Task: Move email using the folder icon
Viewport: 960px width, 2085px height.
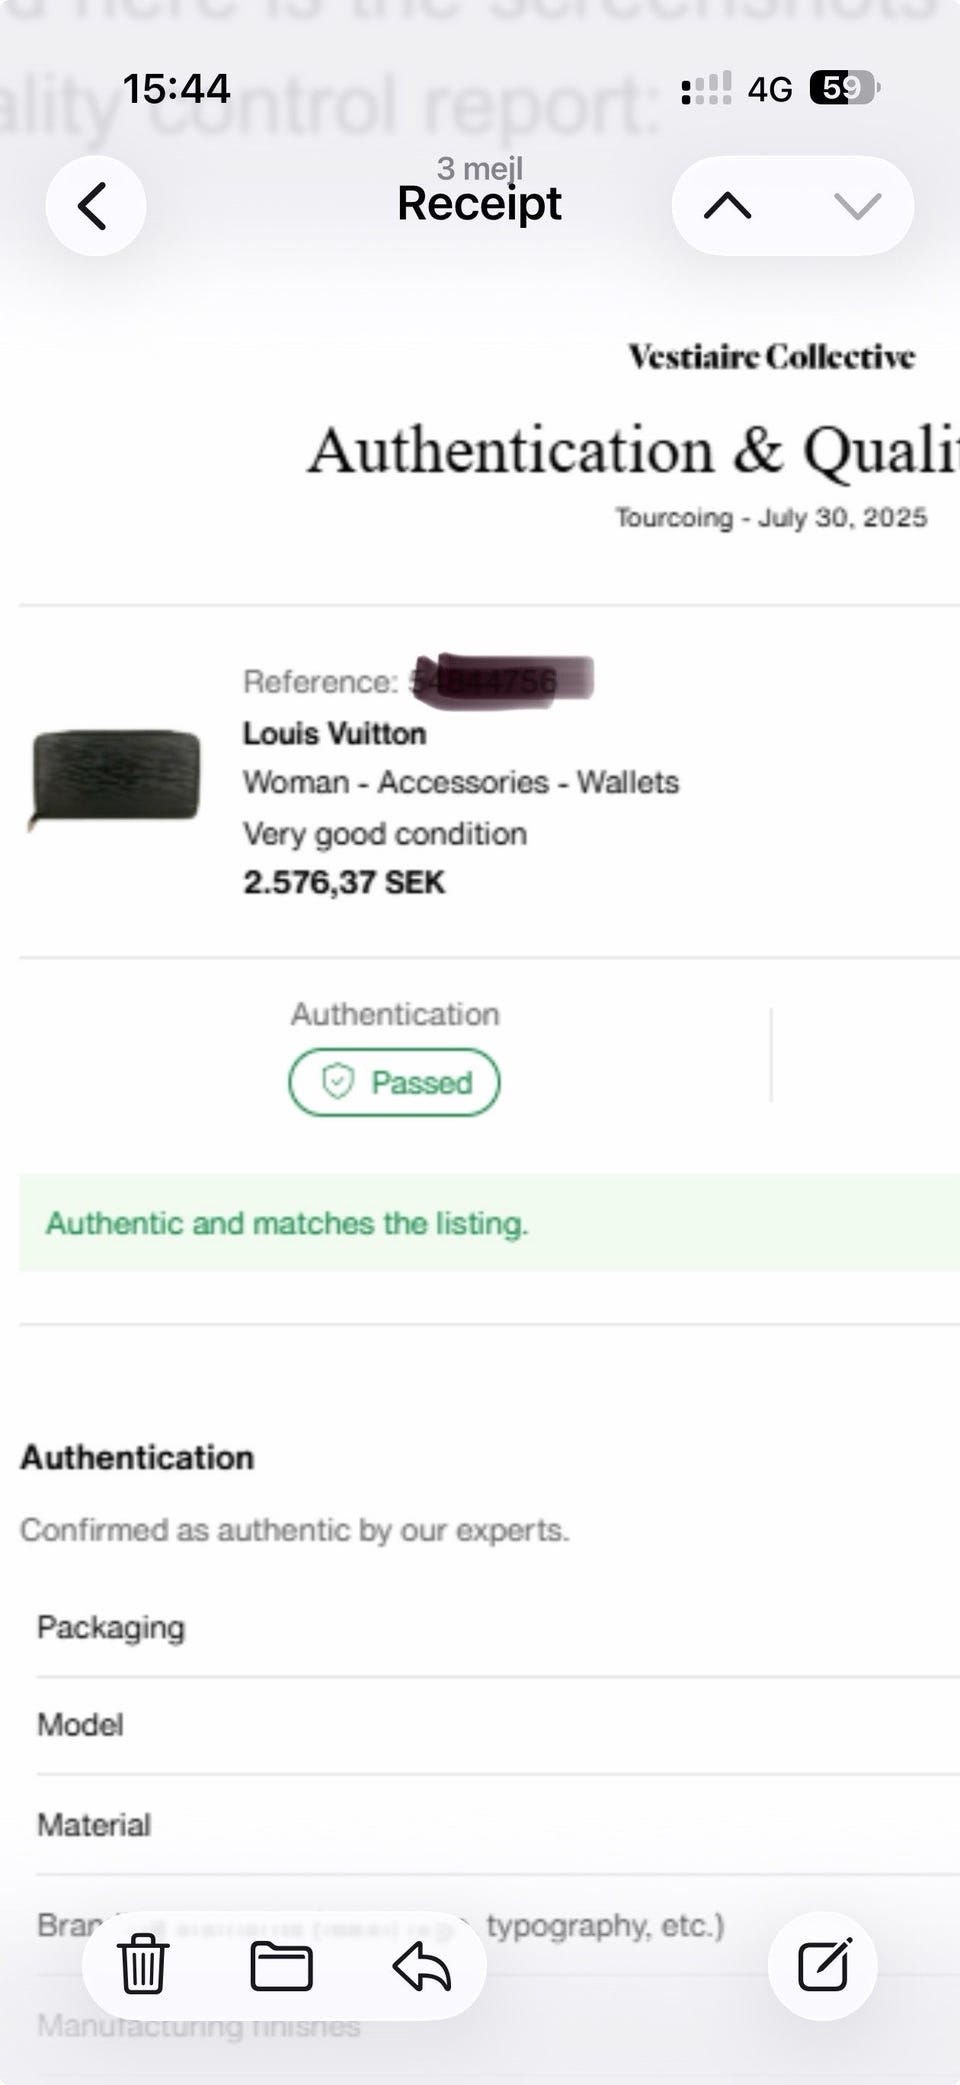Action: (x=281, y=1964)
